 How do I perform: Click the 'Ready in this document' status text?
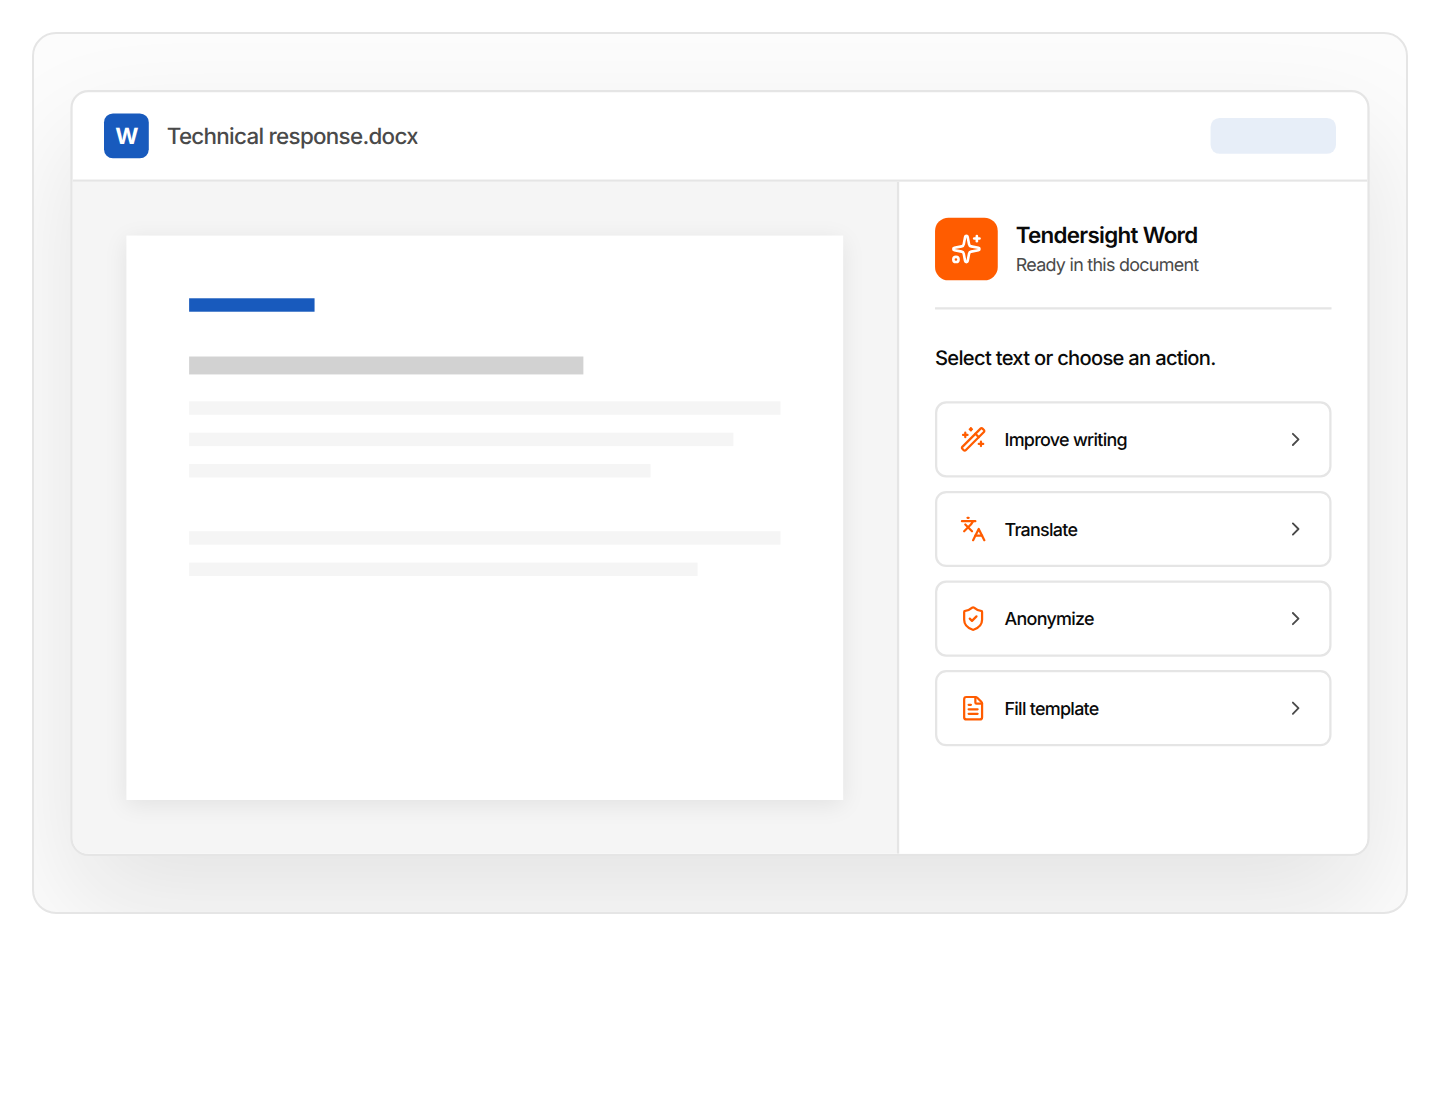click(x=1107, y=265)
